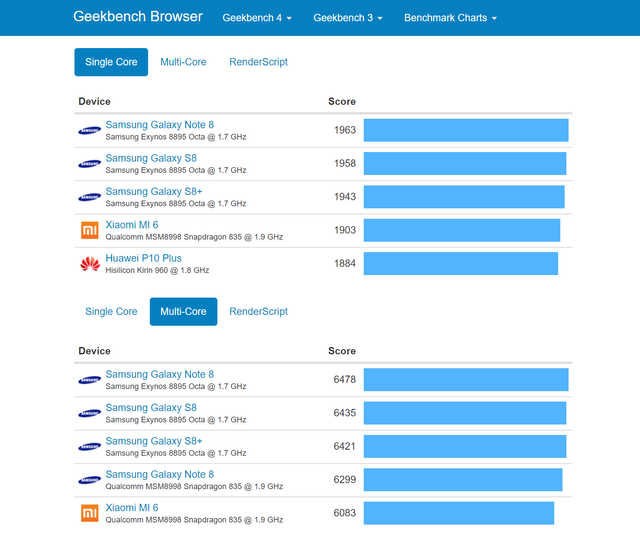This screenshot has height=548, width=640.
Task: Click the active Multi-Core tab in the lower table
Action: 183,311
